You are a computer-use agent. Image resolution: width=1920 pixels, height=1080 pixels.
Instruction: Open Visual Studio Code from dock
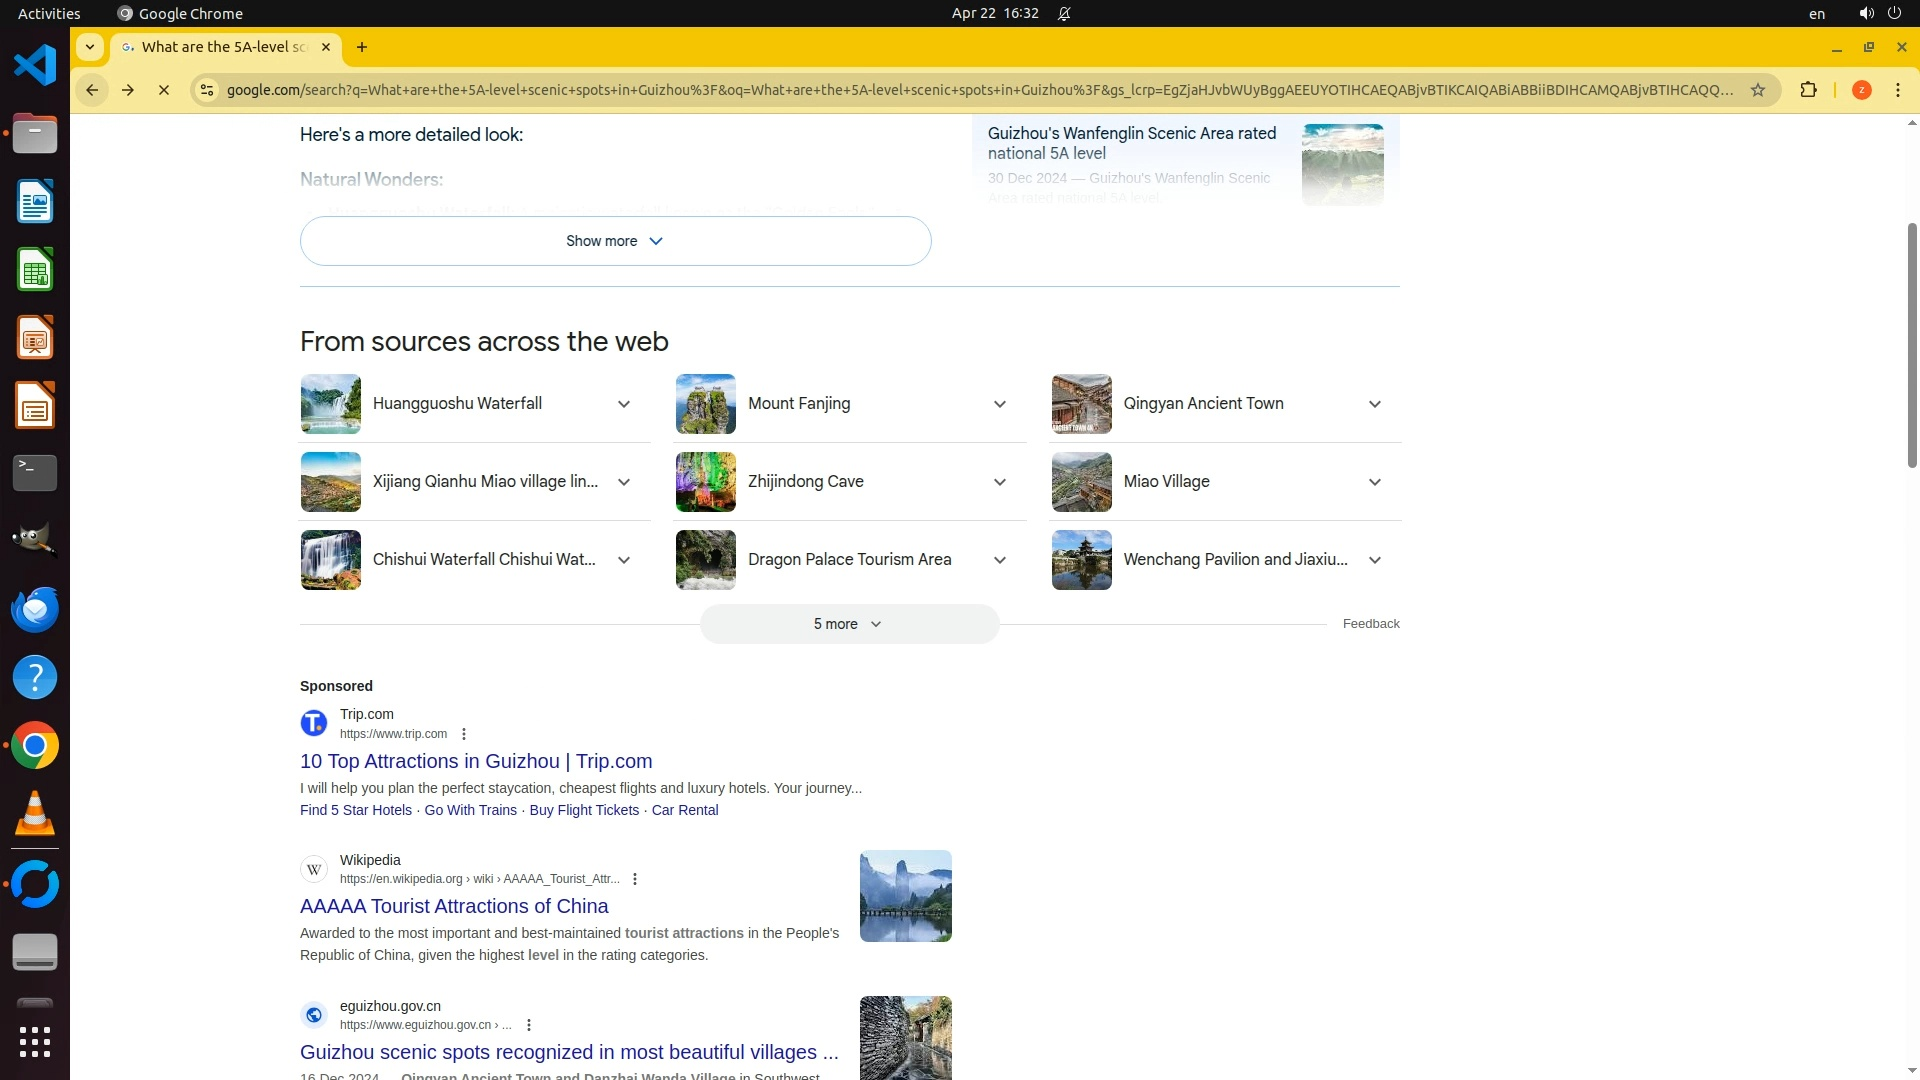tap(35, 66)
